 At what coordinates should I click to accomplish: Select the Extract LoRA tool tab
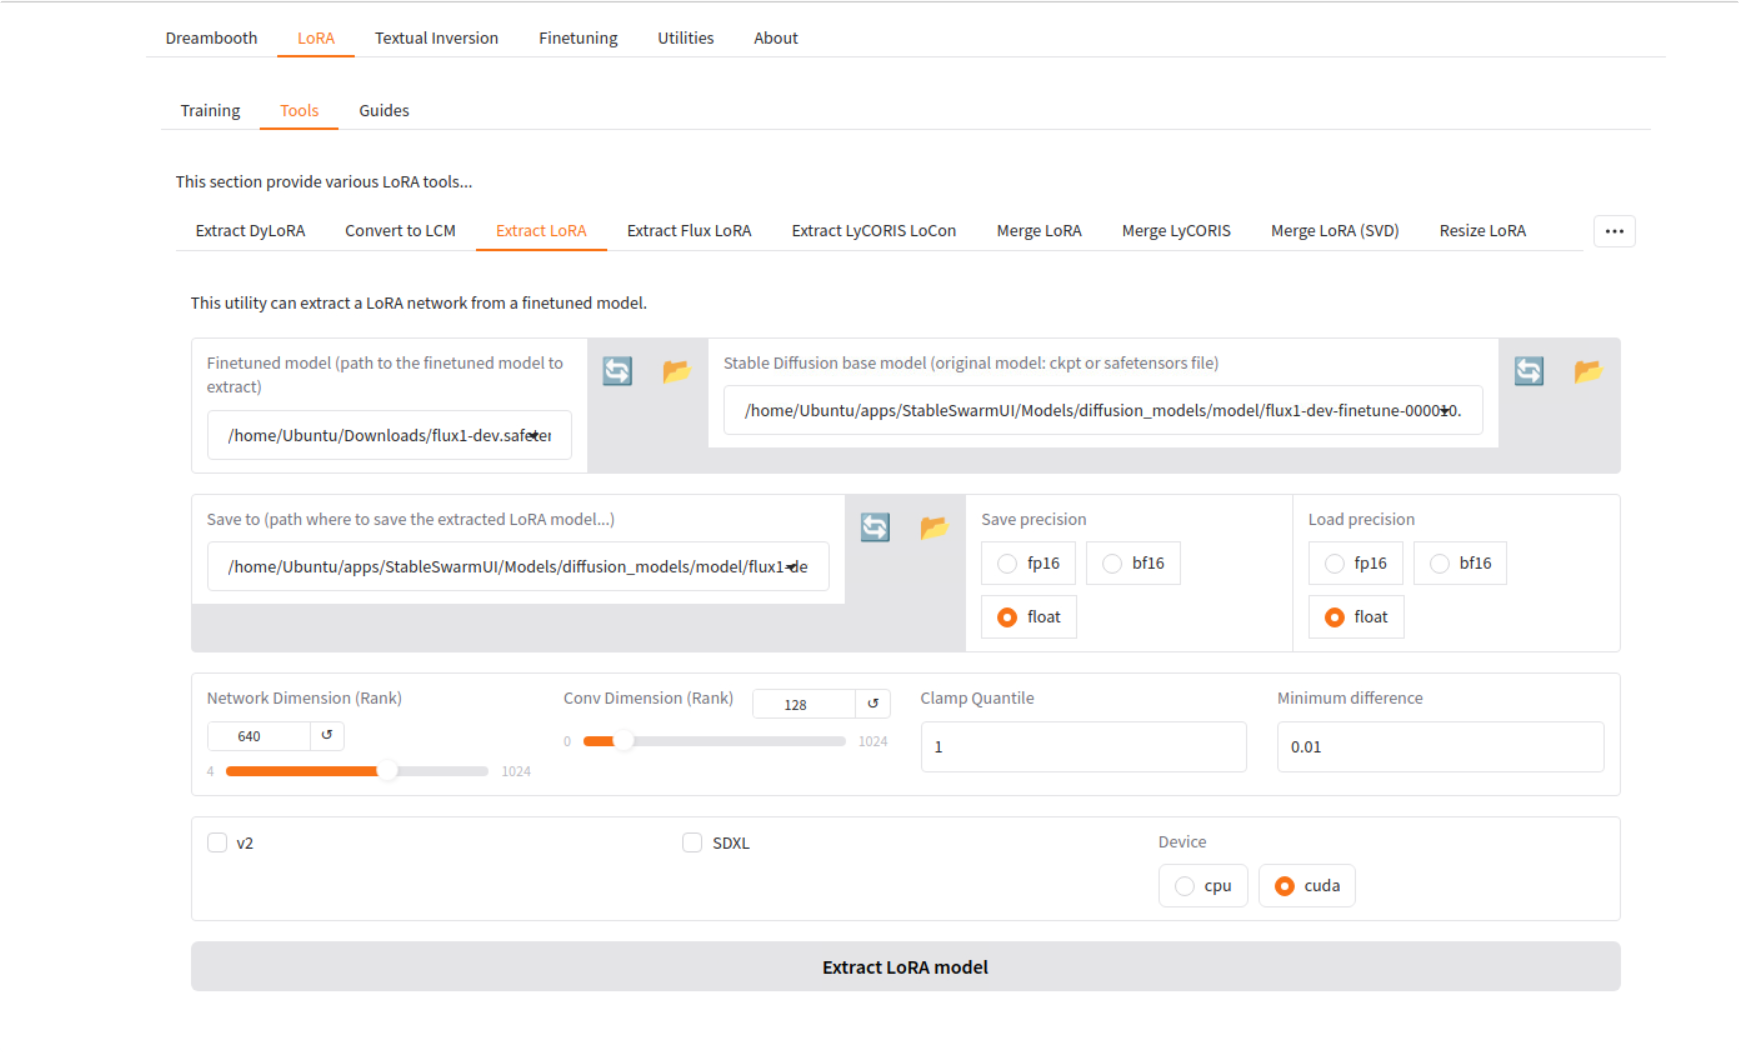541,231
